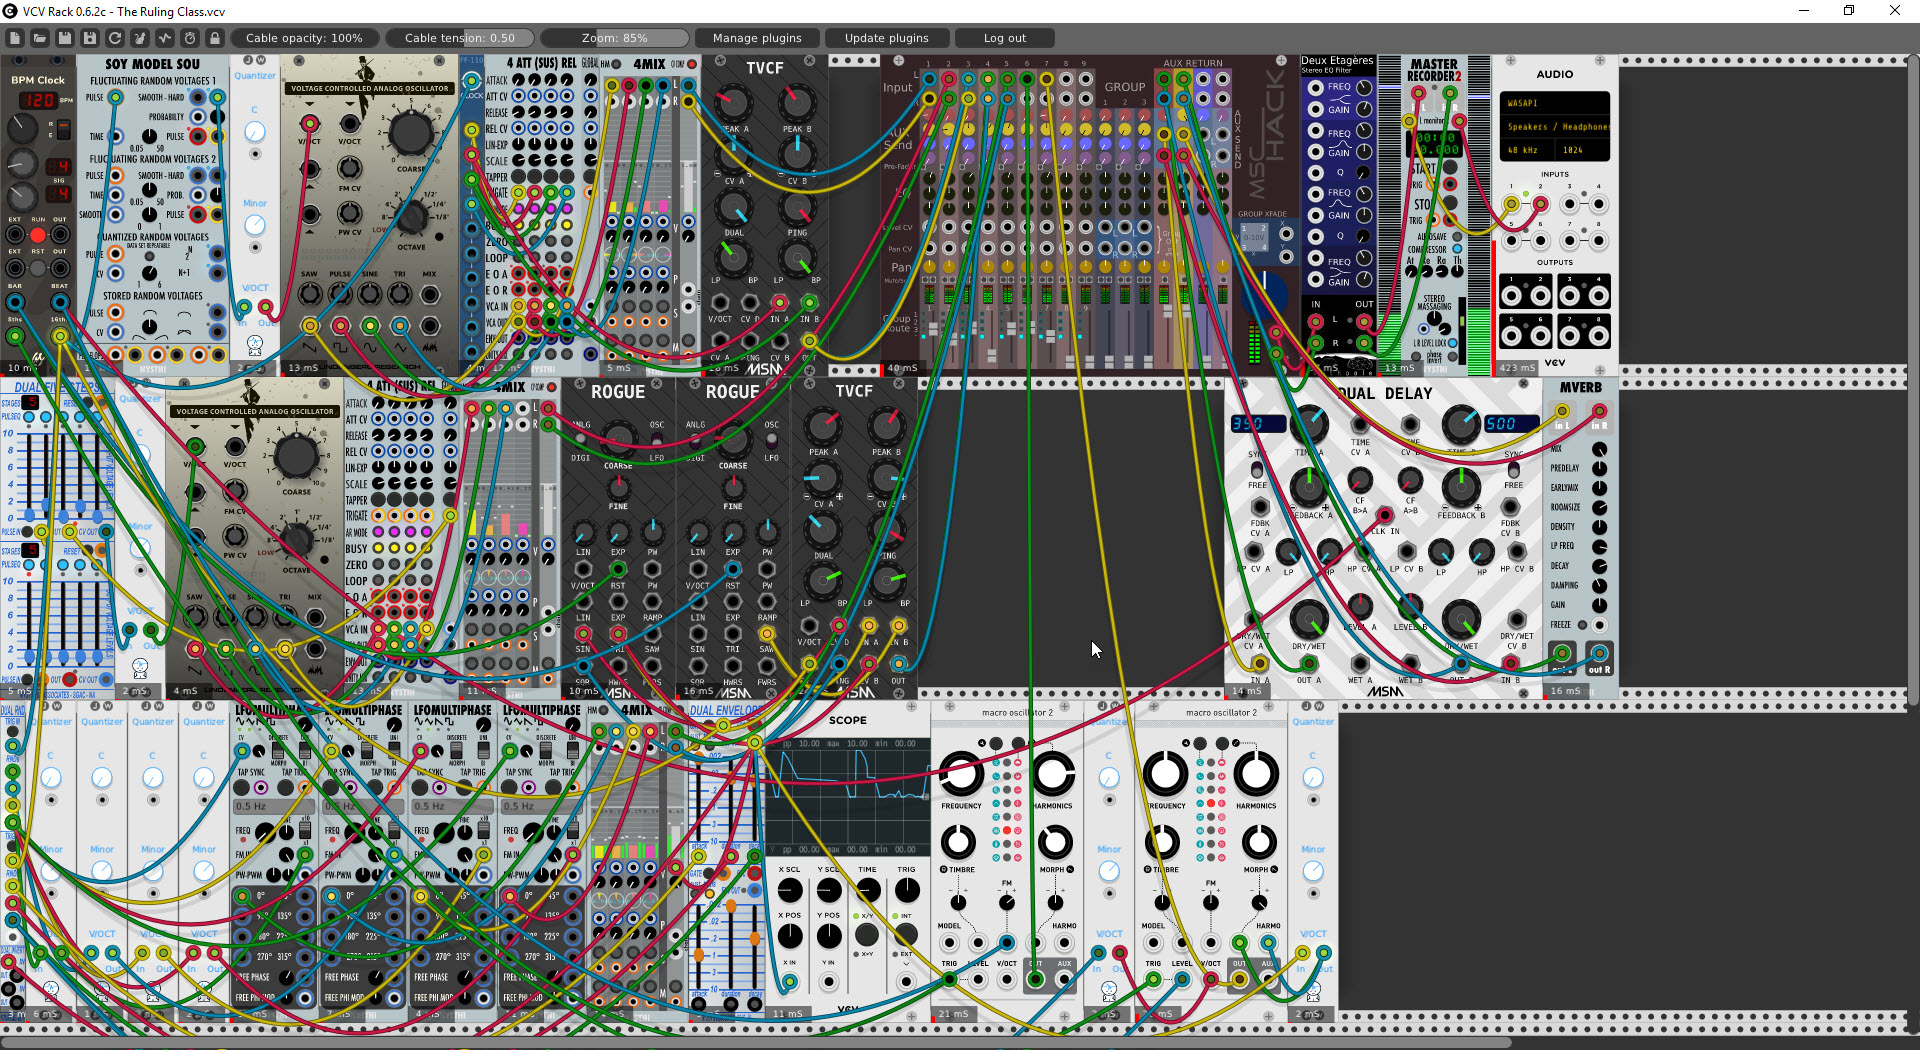Toggle the power meter waveform icon
1920x1050 pixels.
click(x=165, y=38)
